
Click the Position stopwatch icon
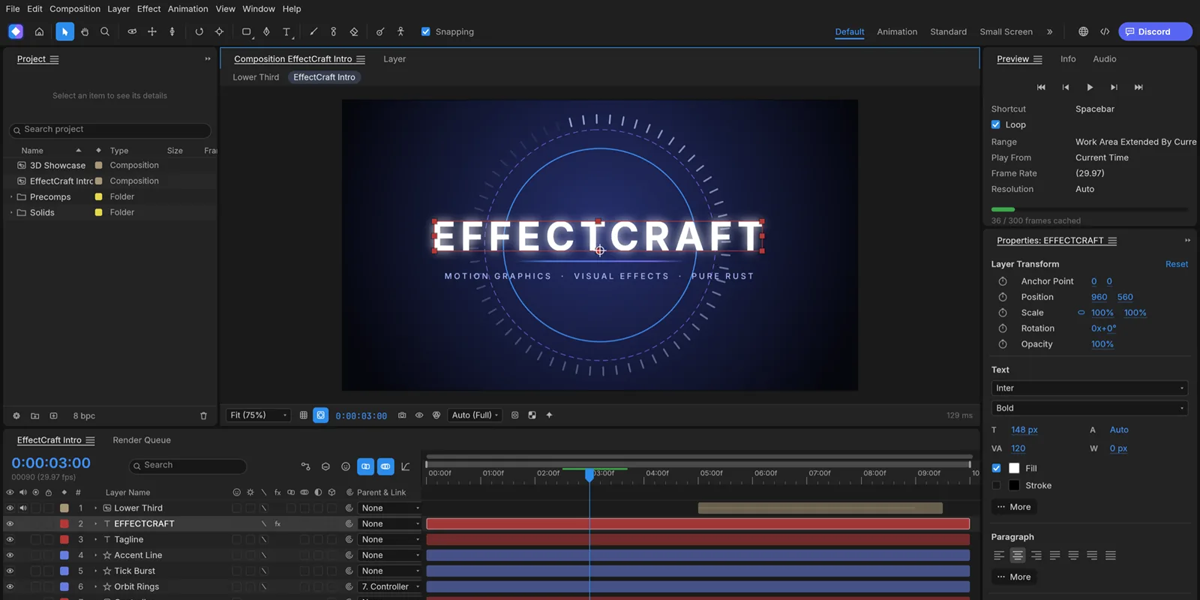(1002, 297)
